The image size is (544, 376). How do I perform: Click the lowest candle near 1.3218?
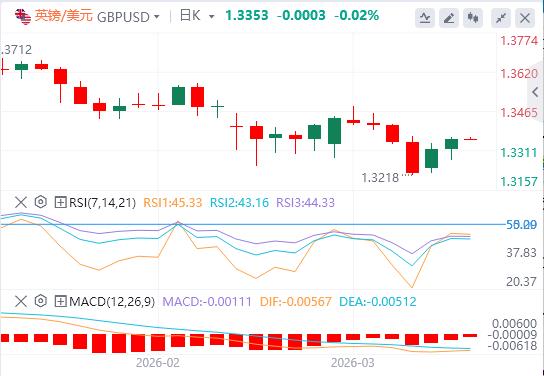pyautogui.click(x=413, y=157)
